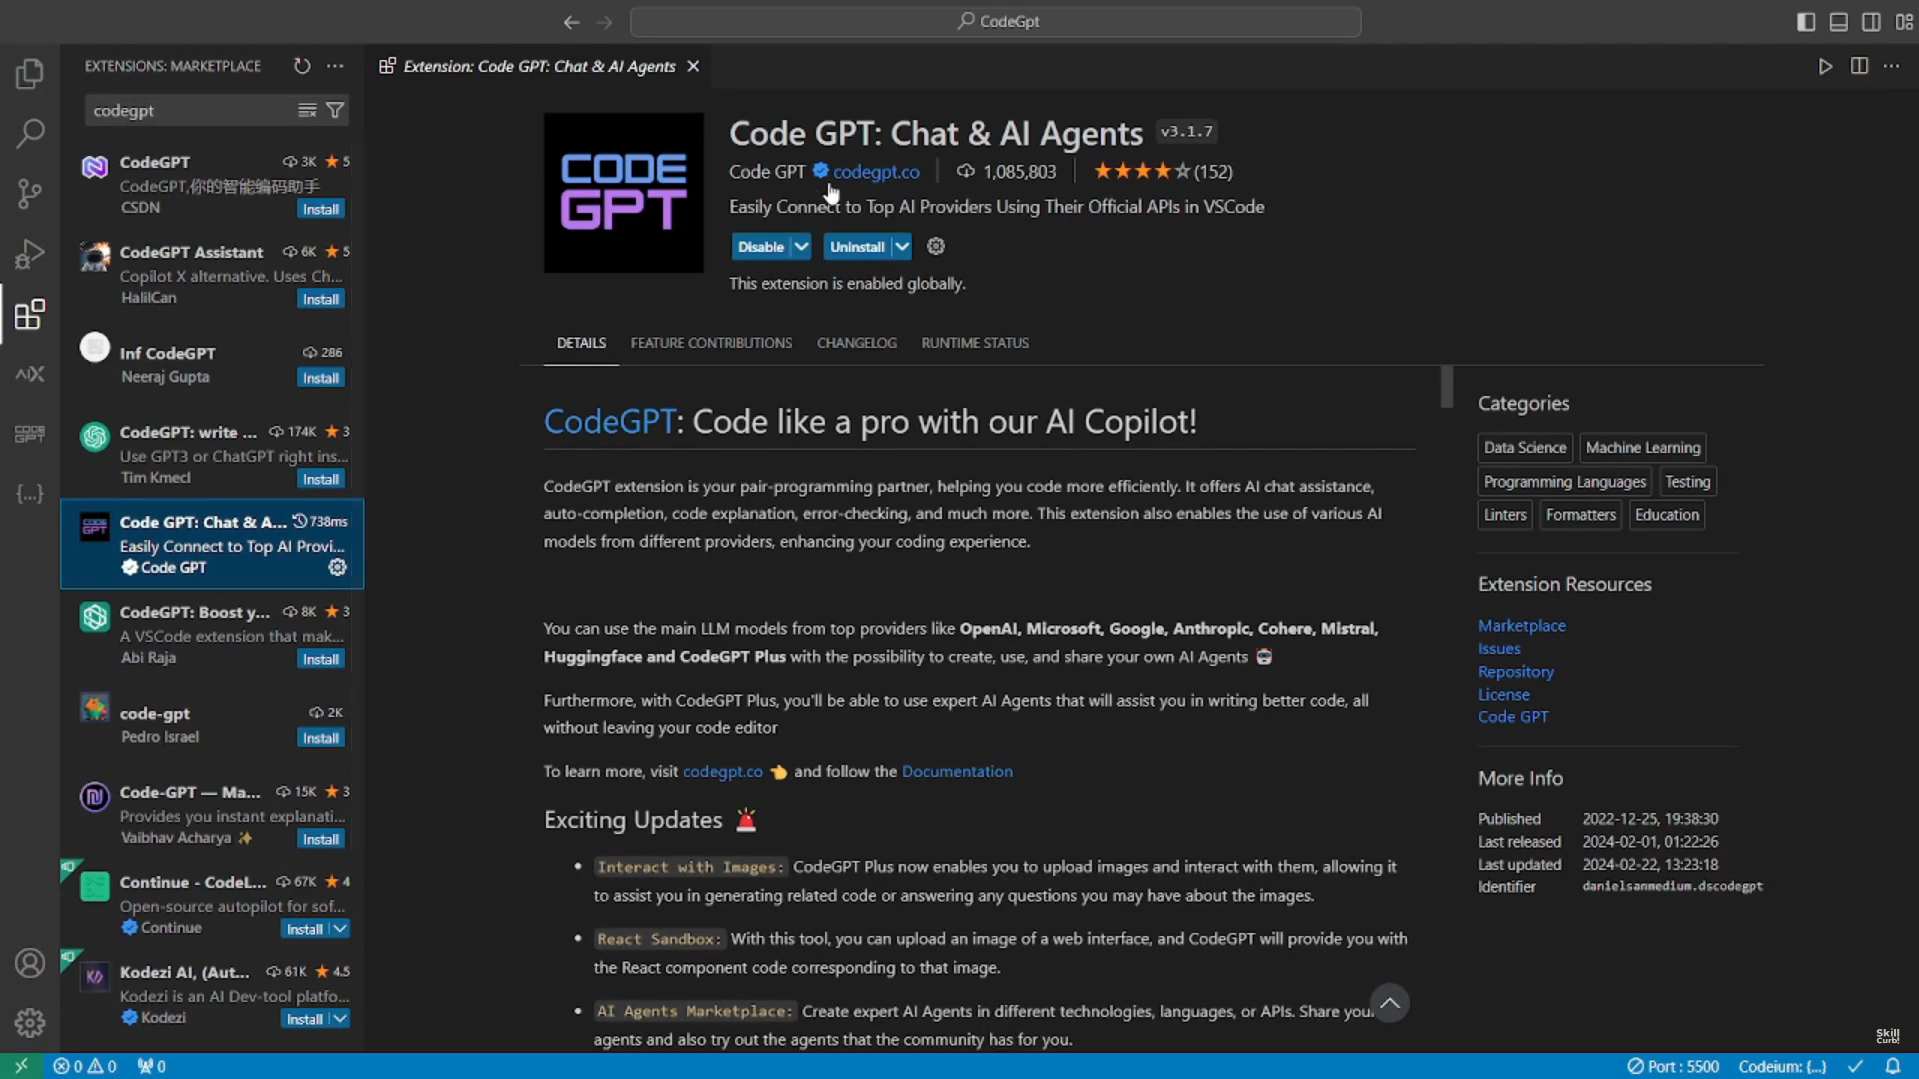1919x1079 pixels.
Task: Select the Machine Learning category tag
Action: pyautogui.click(x=1643, y=447)
